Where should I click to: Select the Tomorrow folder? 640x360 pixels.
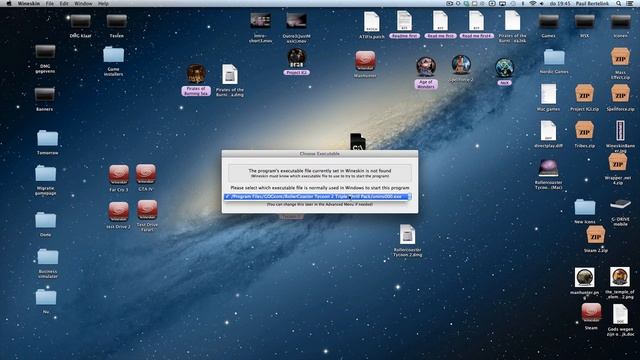47,138
